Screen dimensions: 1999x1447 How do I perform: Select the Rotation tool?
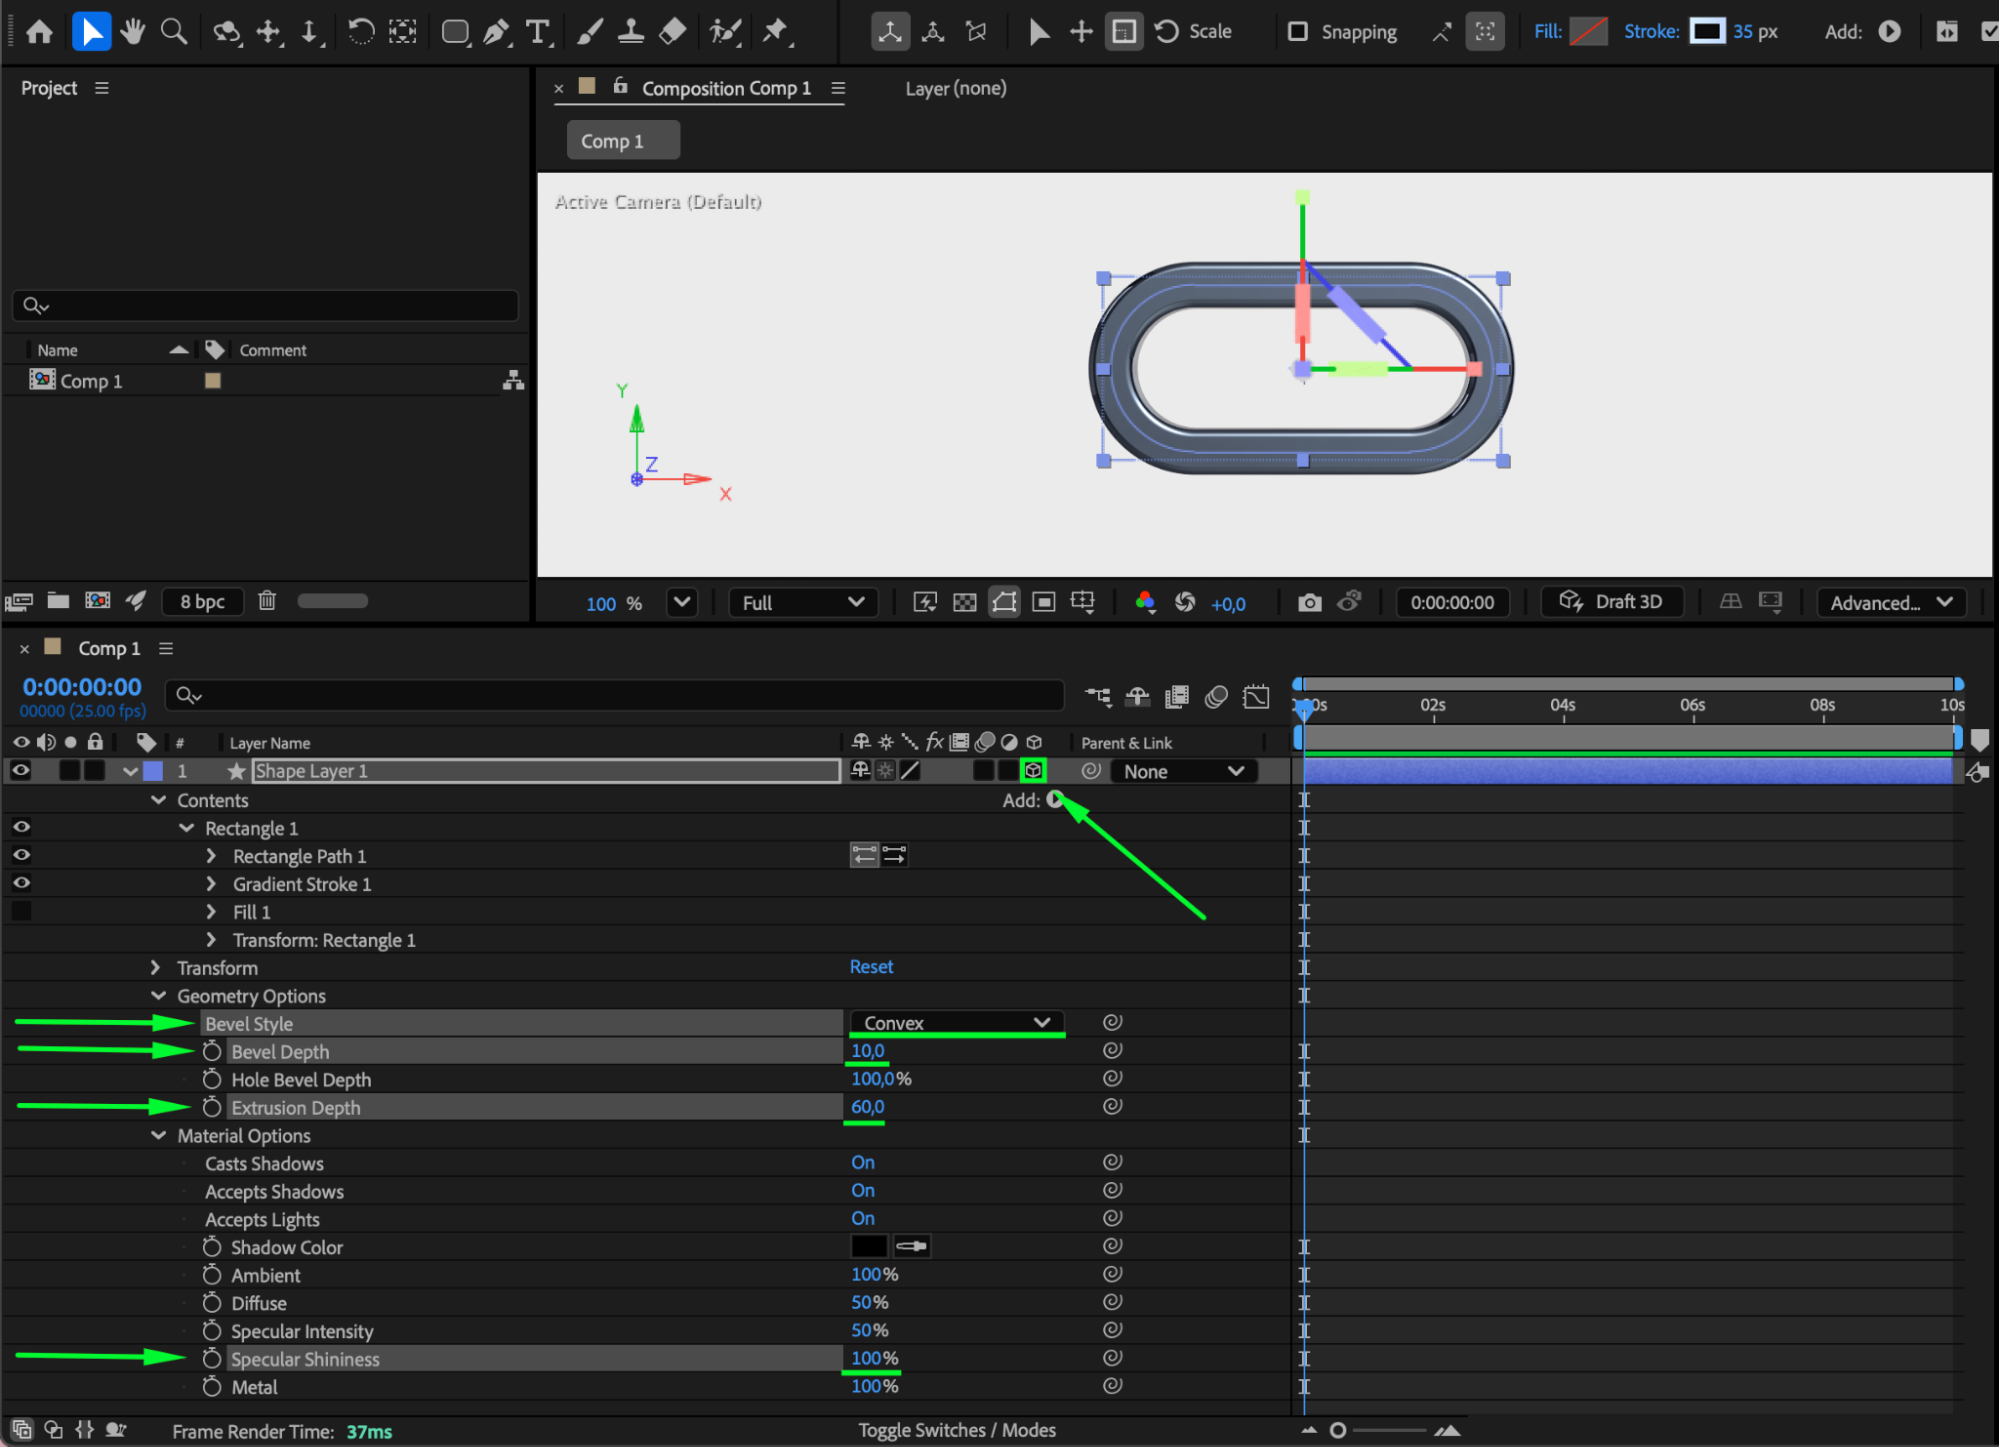click(x=360, y=32)
